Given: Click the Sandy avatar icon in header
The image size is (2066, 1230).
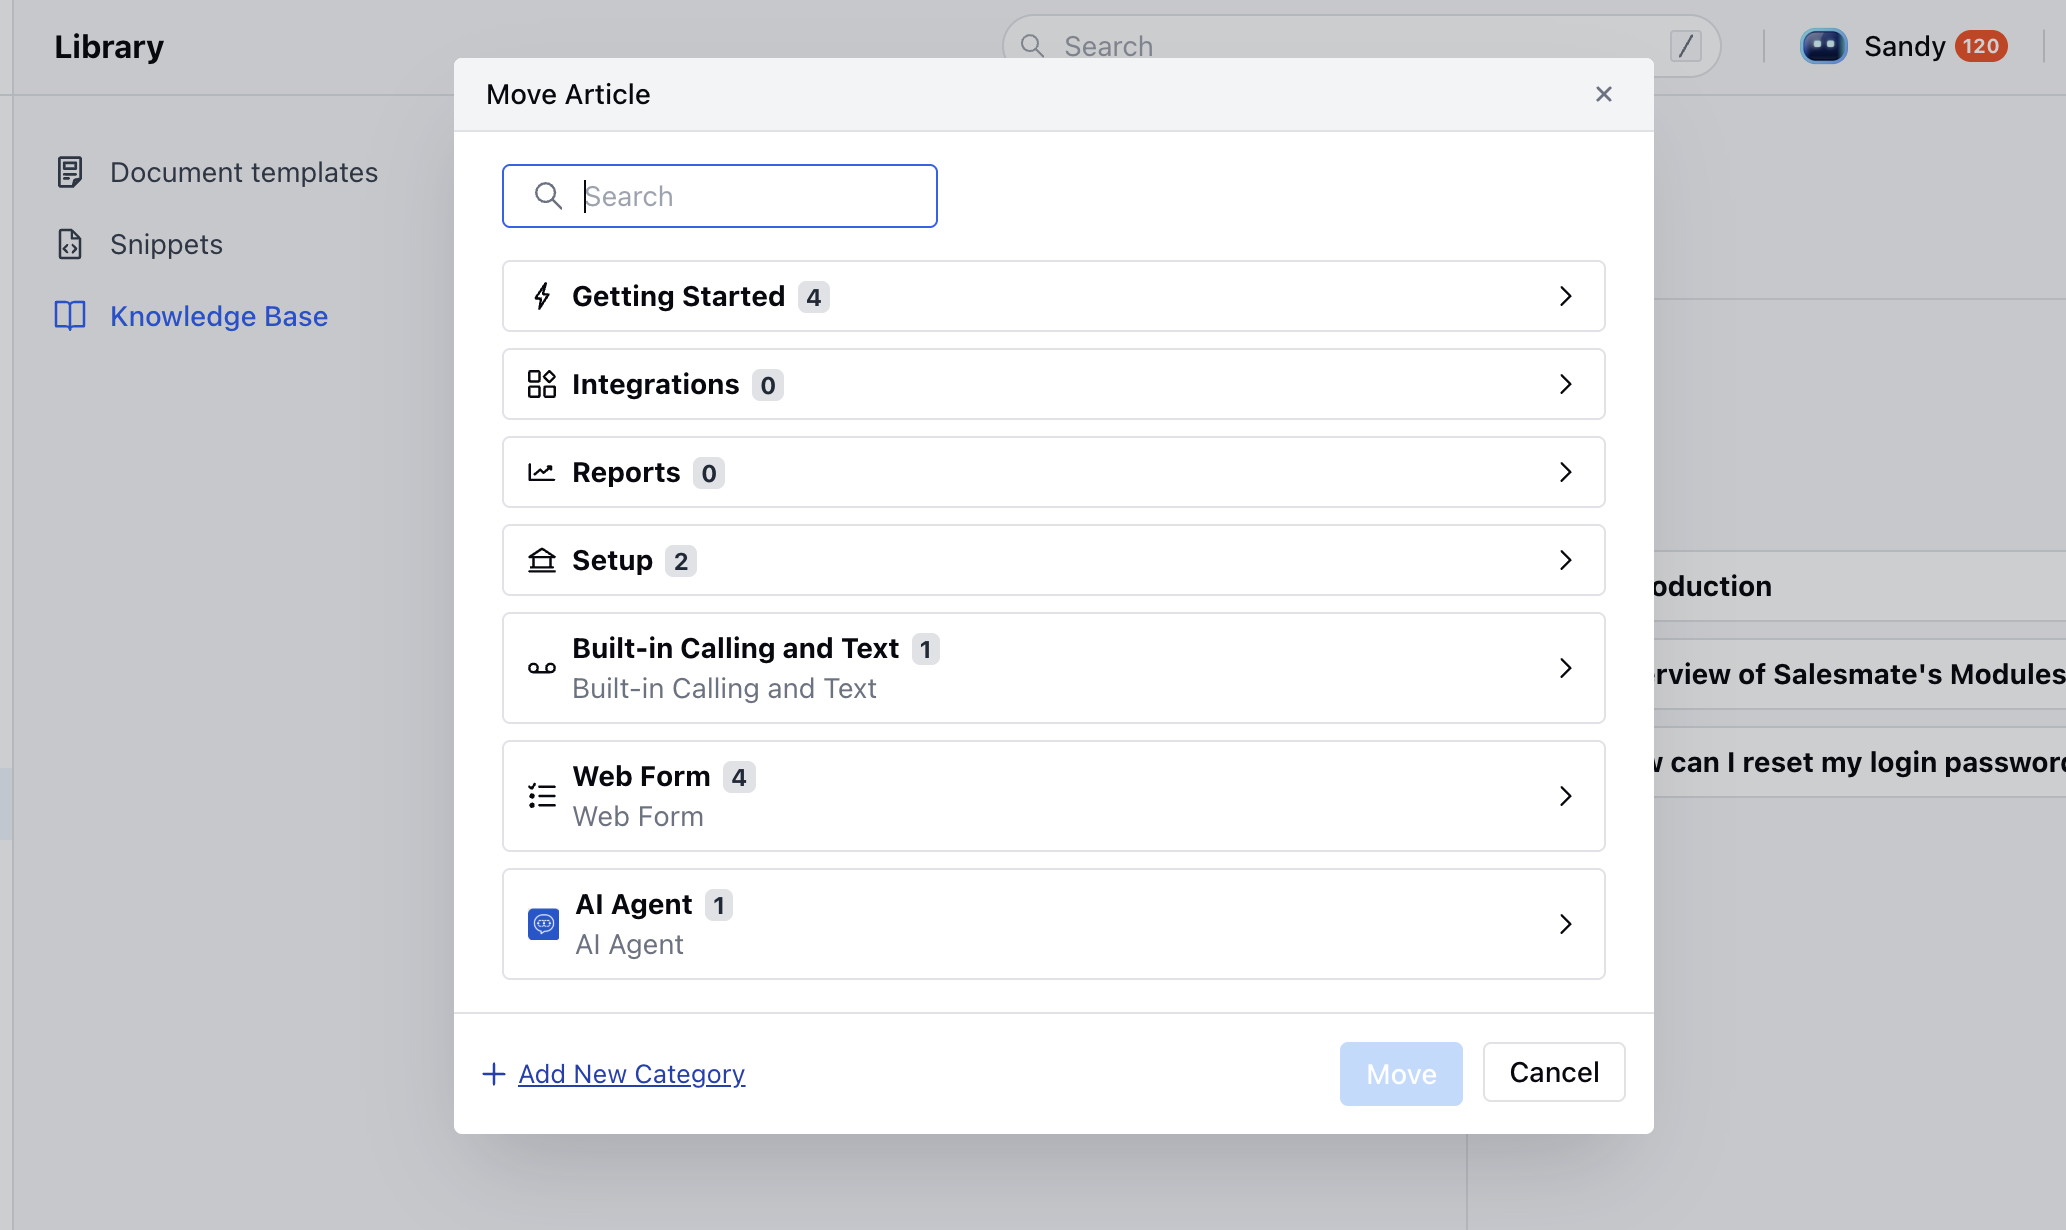Looking at the screenshot, I should coord(1823,46).
